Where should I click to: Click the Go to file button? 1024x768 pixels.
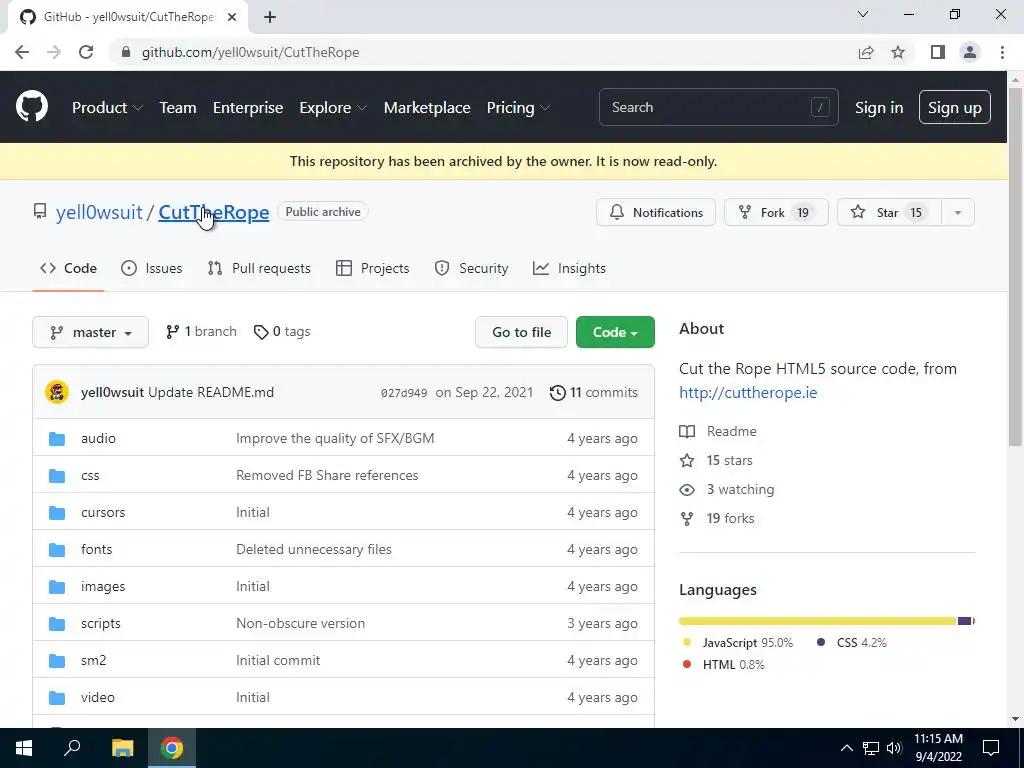pyautogui.click(x=521, y=332)
